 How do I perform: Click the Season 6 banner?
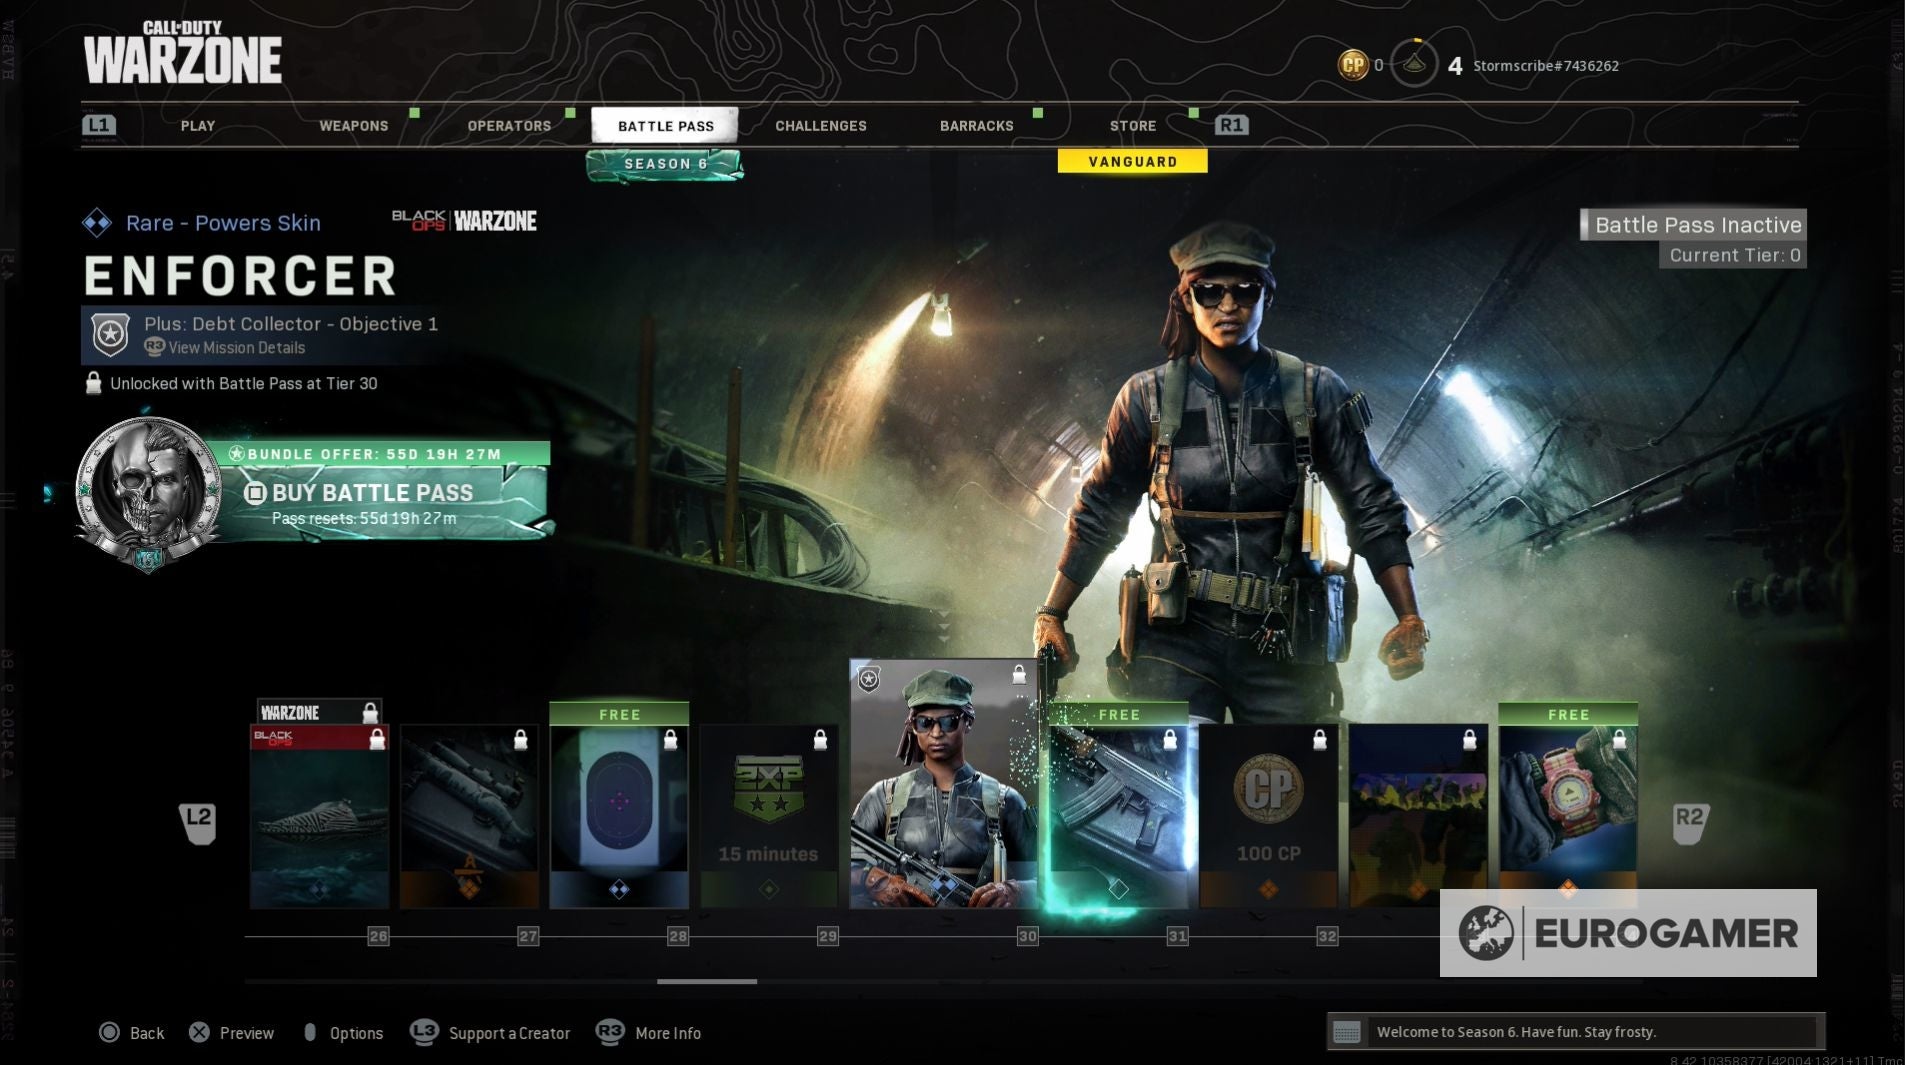(665, 164)
